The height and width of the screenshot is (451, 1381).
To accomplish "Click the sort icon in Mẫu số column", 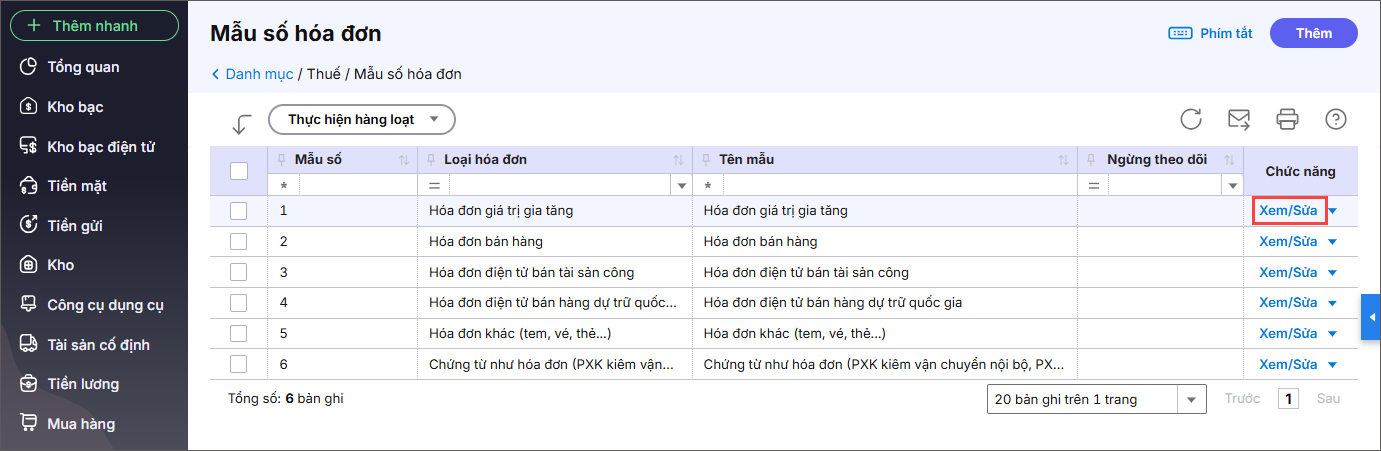I will click(x=404, y=160).
